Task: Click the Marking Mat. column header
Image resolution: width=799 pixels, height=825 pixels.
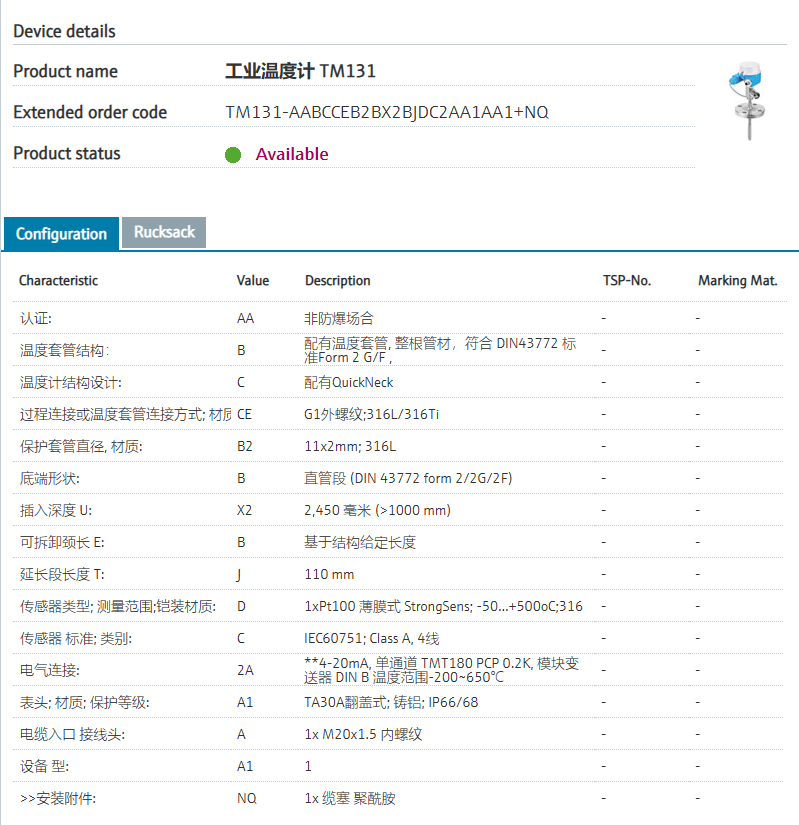Action: pos(737,281)
